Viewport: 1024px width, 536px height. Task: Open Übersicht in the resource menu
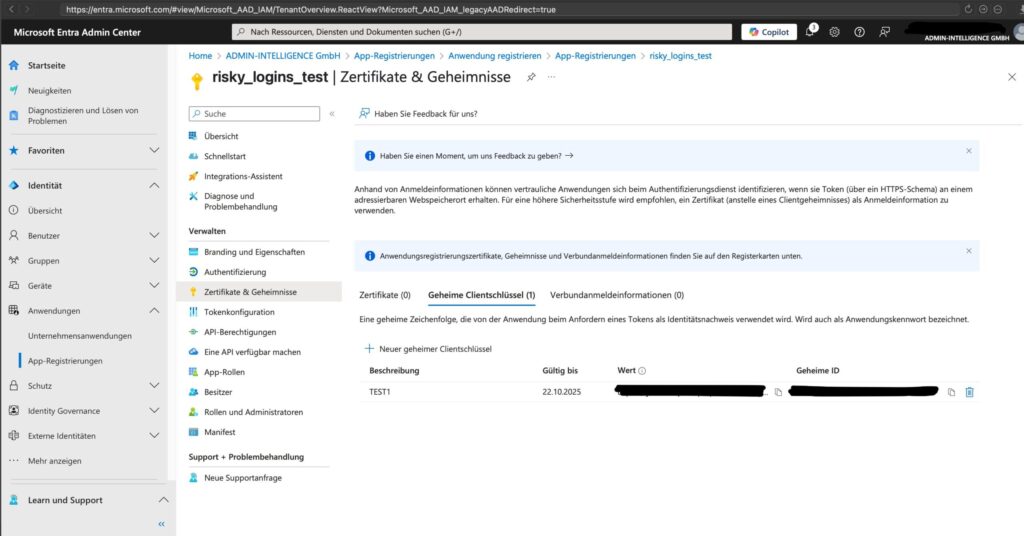(221, 136)
